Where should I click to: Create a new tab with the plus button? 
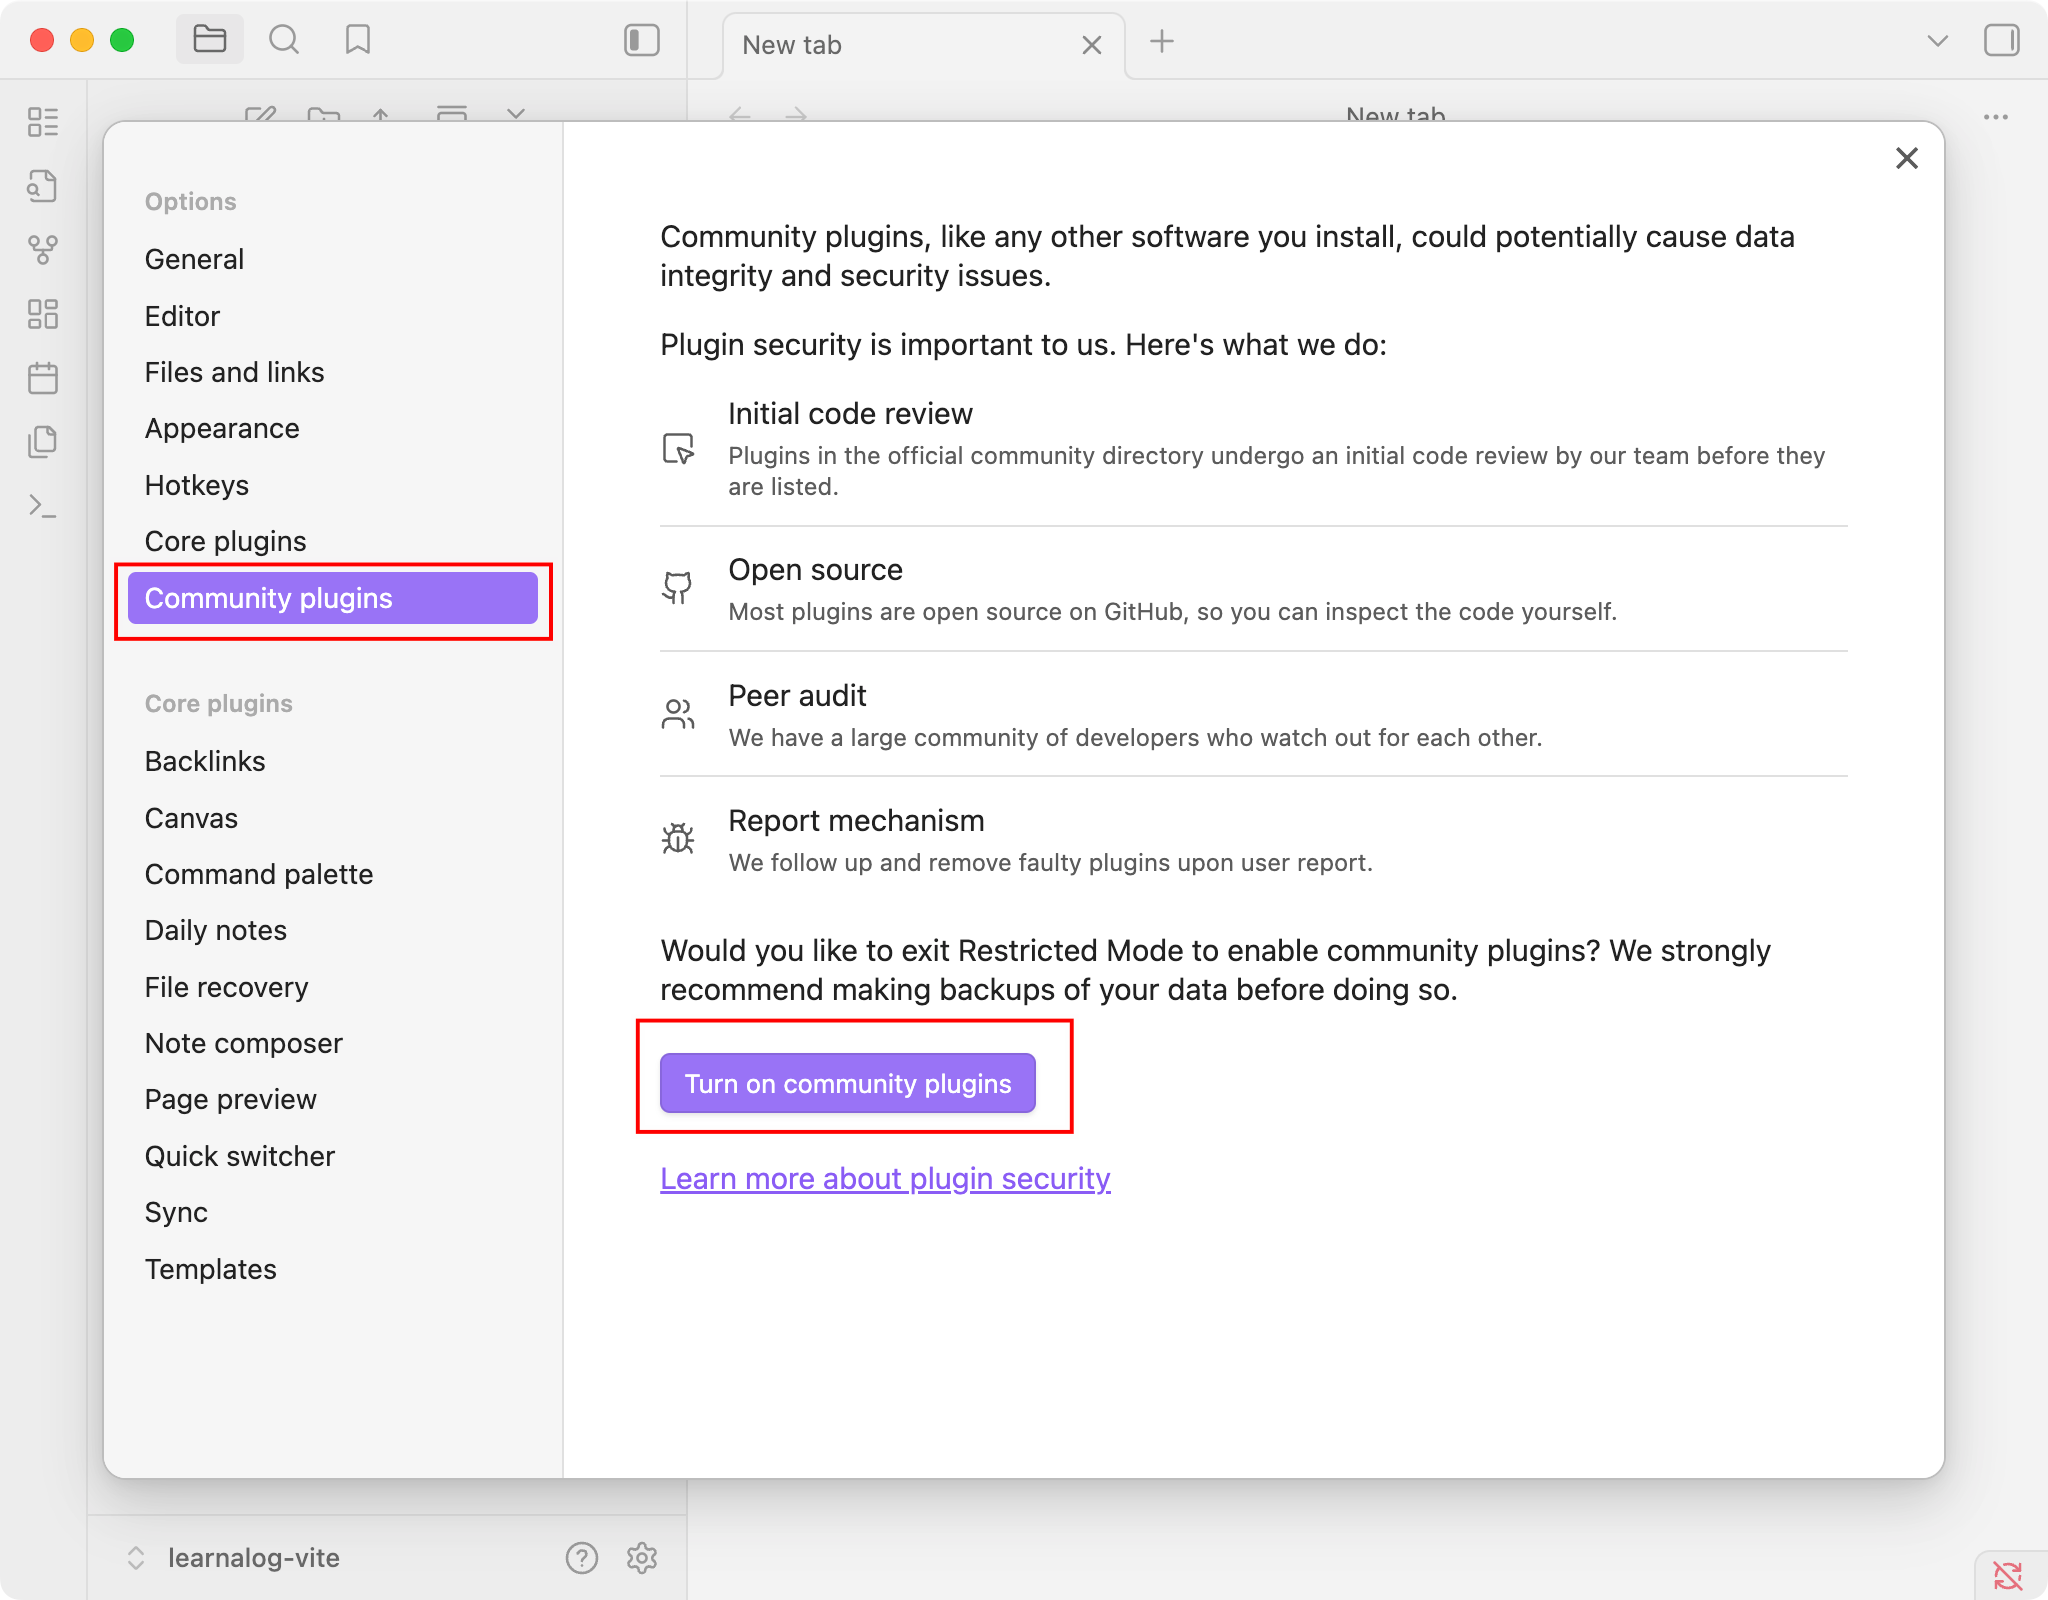(x=1161, y=43)
